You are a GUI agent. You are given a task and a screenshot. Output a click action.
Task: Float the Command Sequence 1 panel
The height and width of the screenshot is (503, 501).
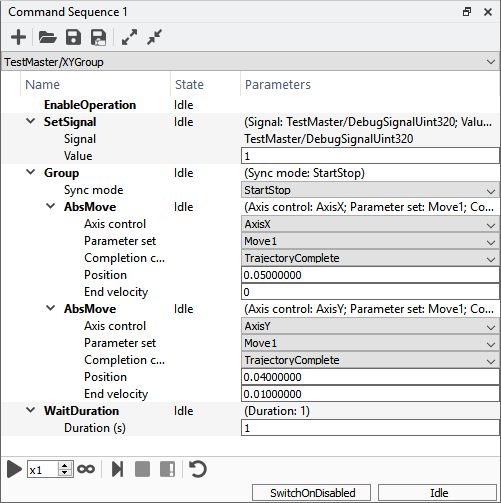[x=467, y=12]
